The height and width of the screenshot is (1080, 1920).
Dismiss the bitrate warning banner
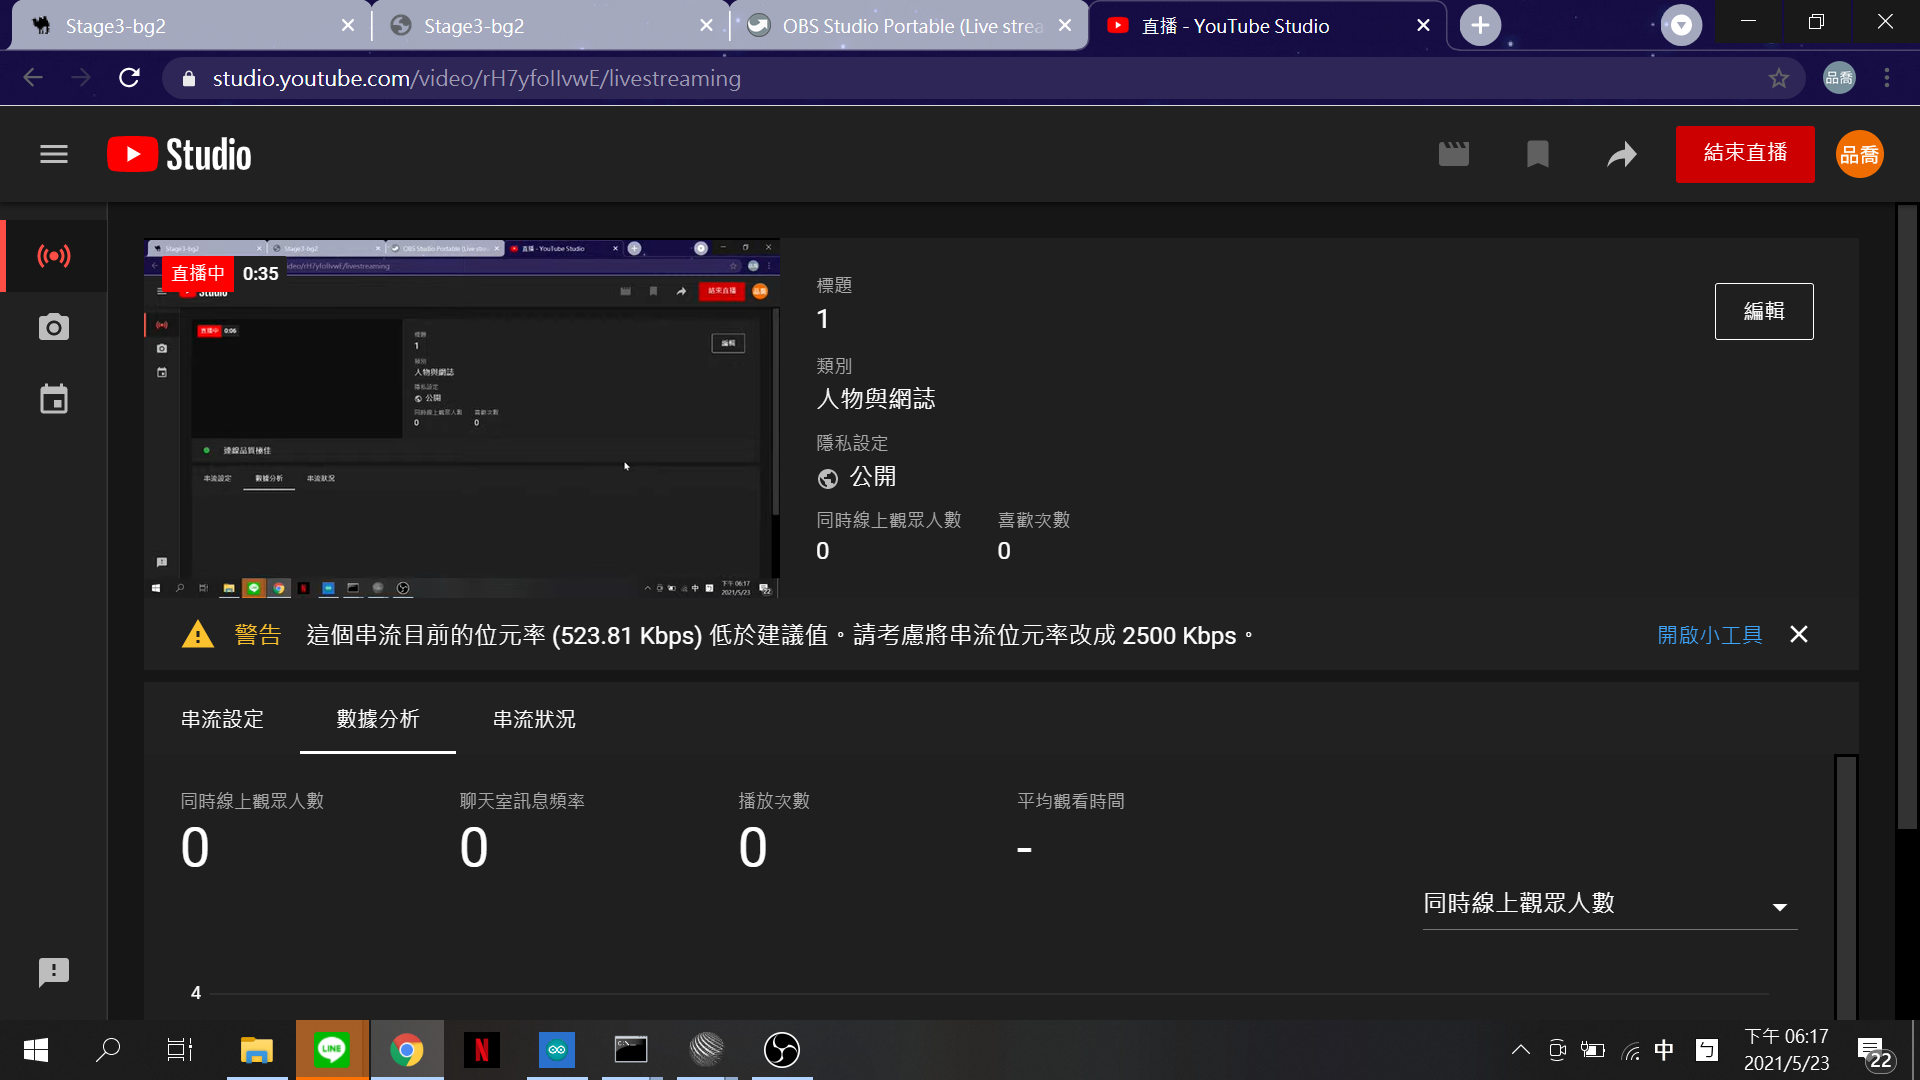(1799, 635)
